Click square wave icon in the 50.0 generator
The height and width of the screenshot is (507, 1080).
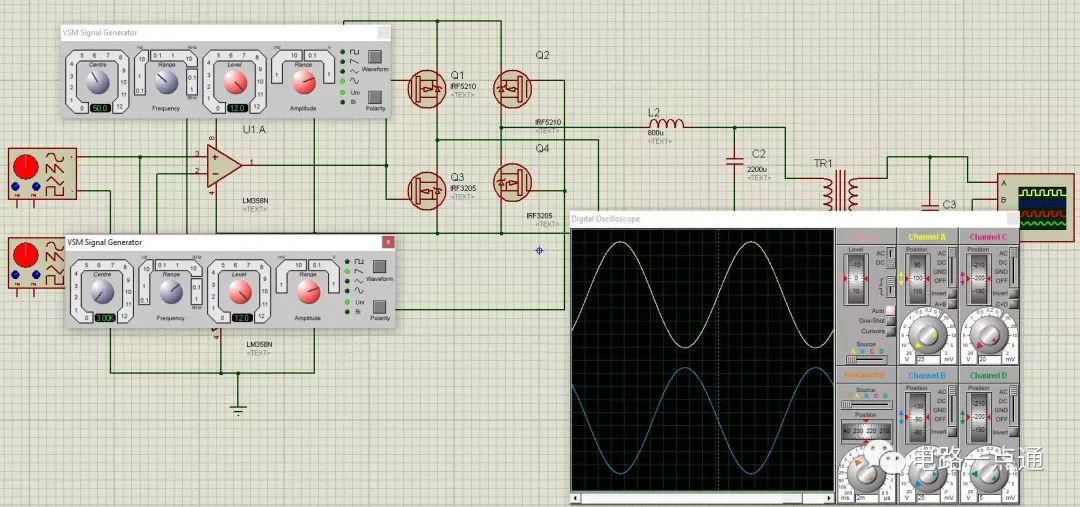pyautogui.click(x=354, y=52)
